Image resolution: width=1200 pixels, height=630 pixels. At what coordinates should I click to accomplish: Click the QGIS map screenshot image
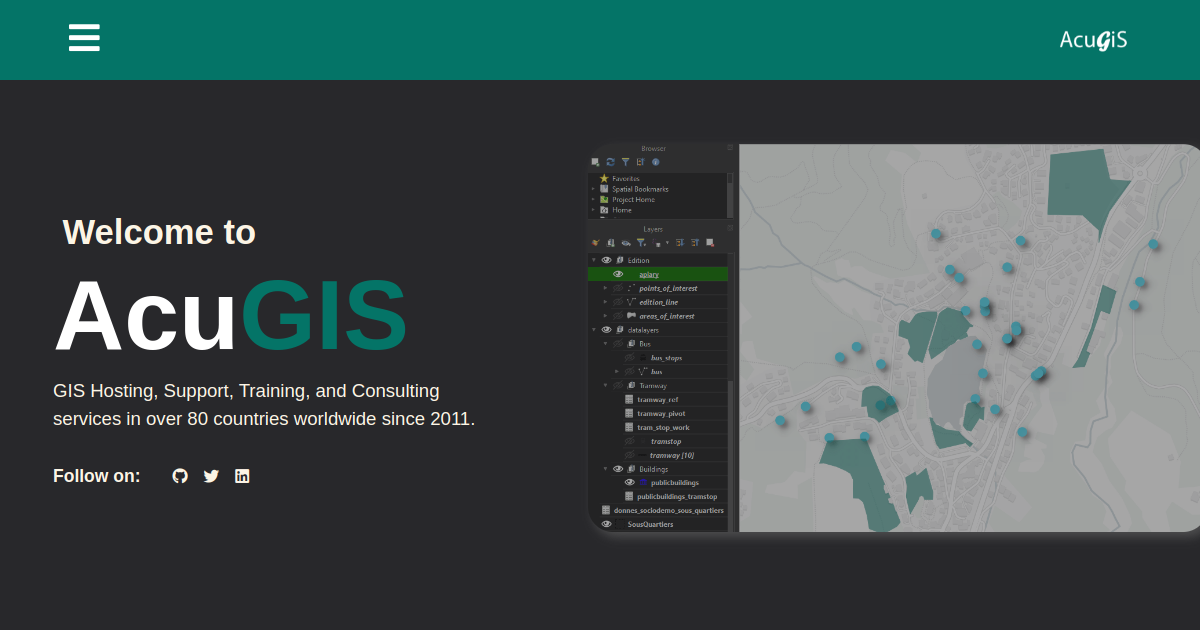point(894,338)
